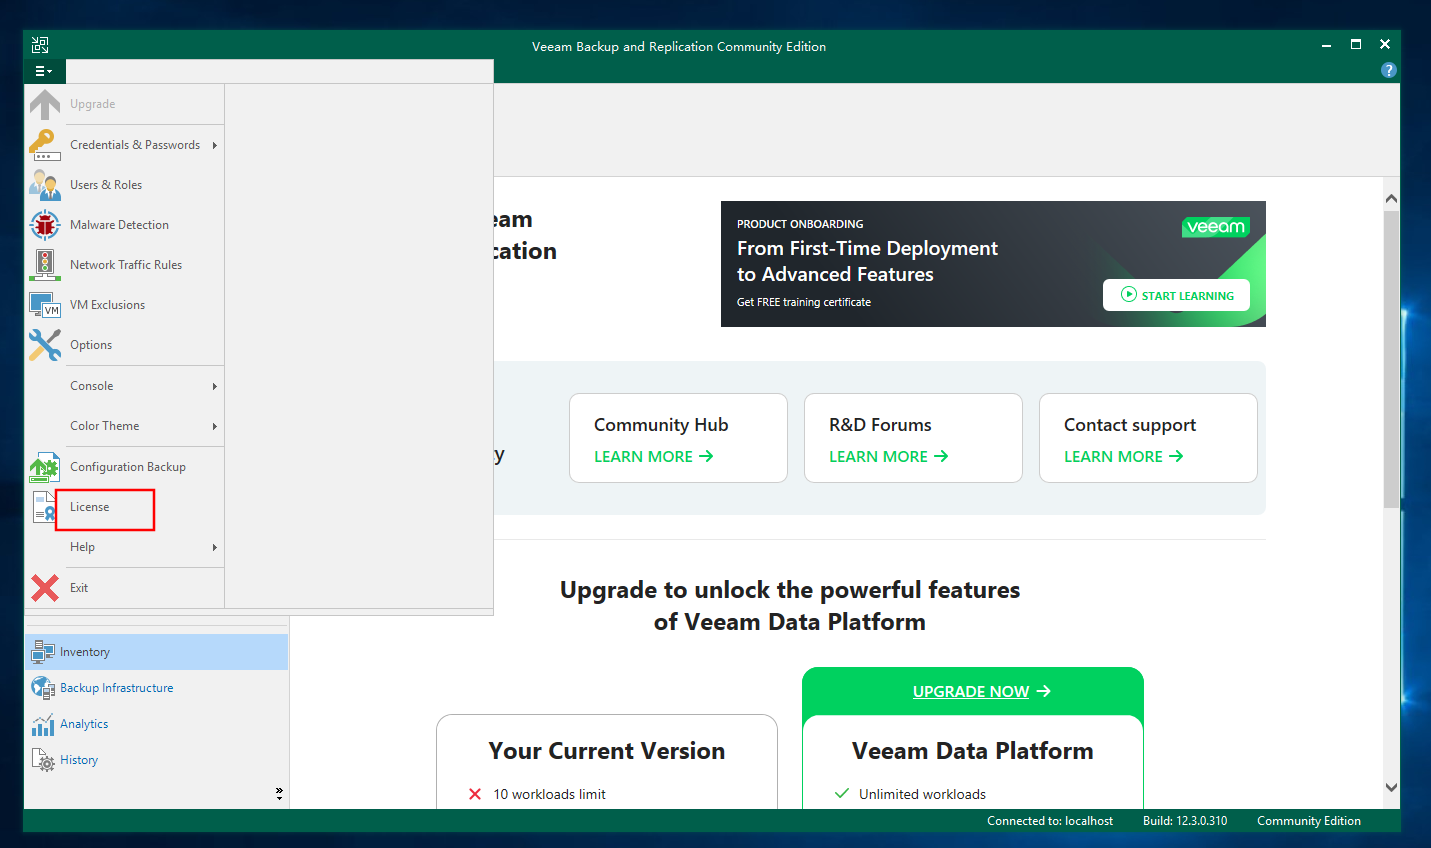Click the product onboarding banner heading
Viewport: 1431px width, 848px height.
point(867,261)
